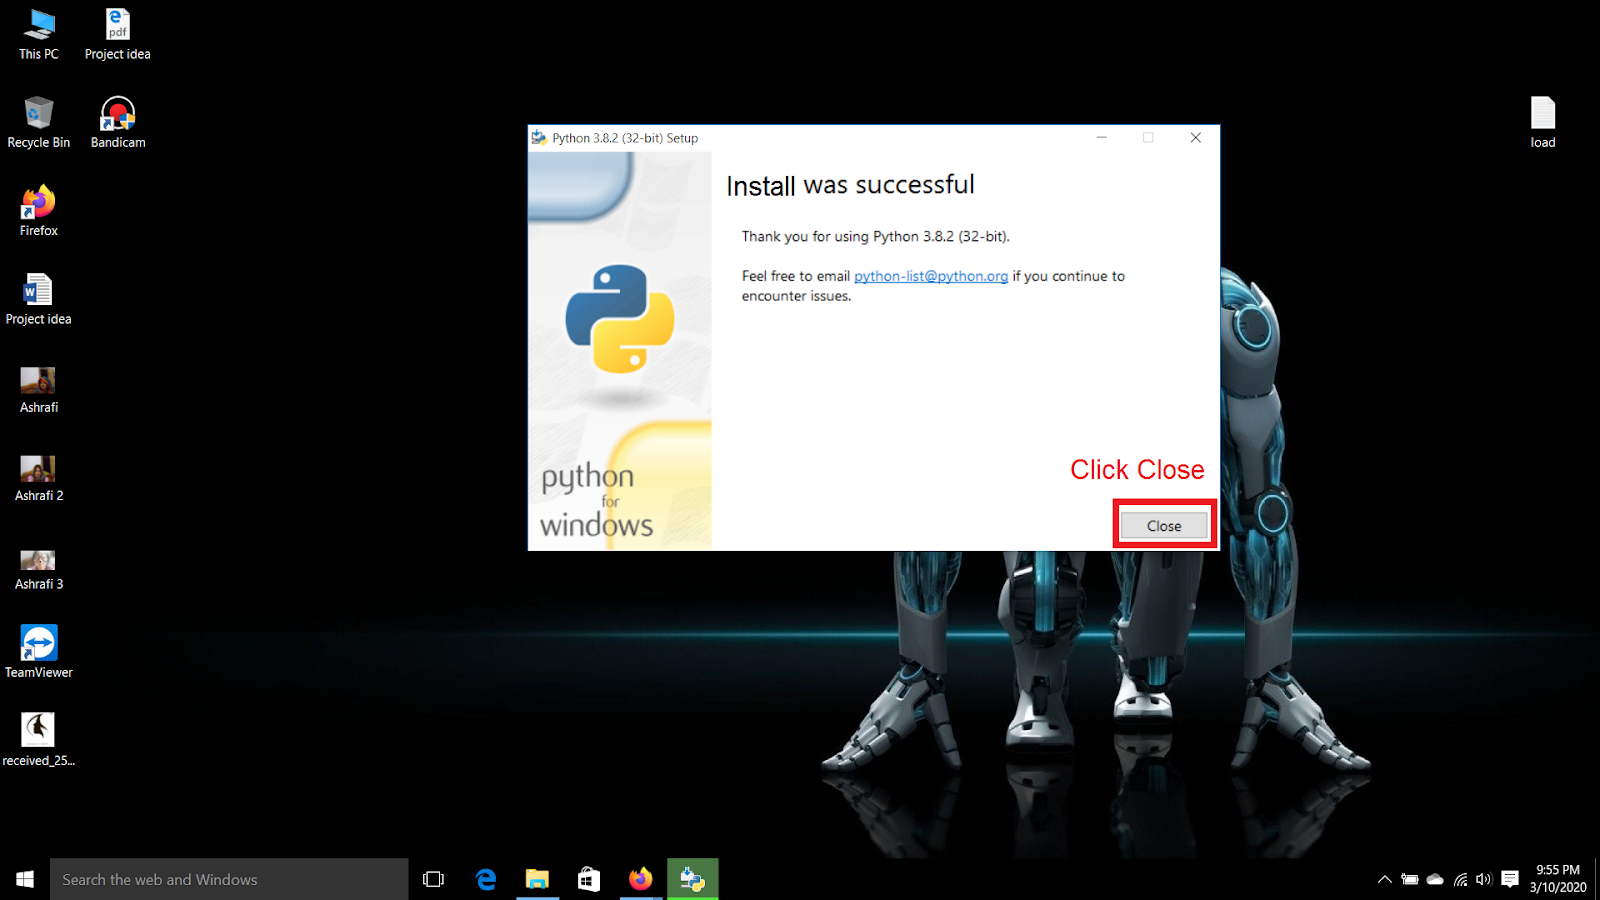1600x900 pixels.
Task: Open the Wi-Fi network tray icon
Action: point(1461,880)
